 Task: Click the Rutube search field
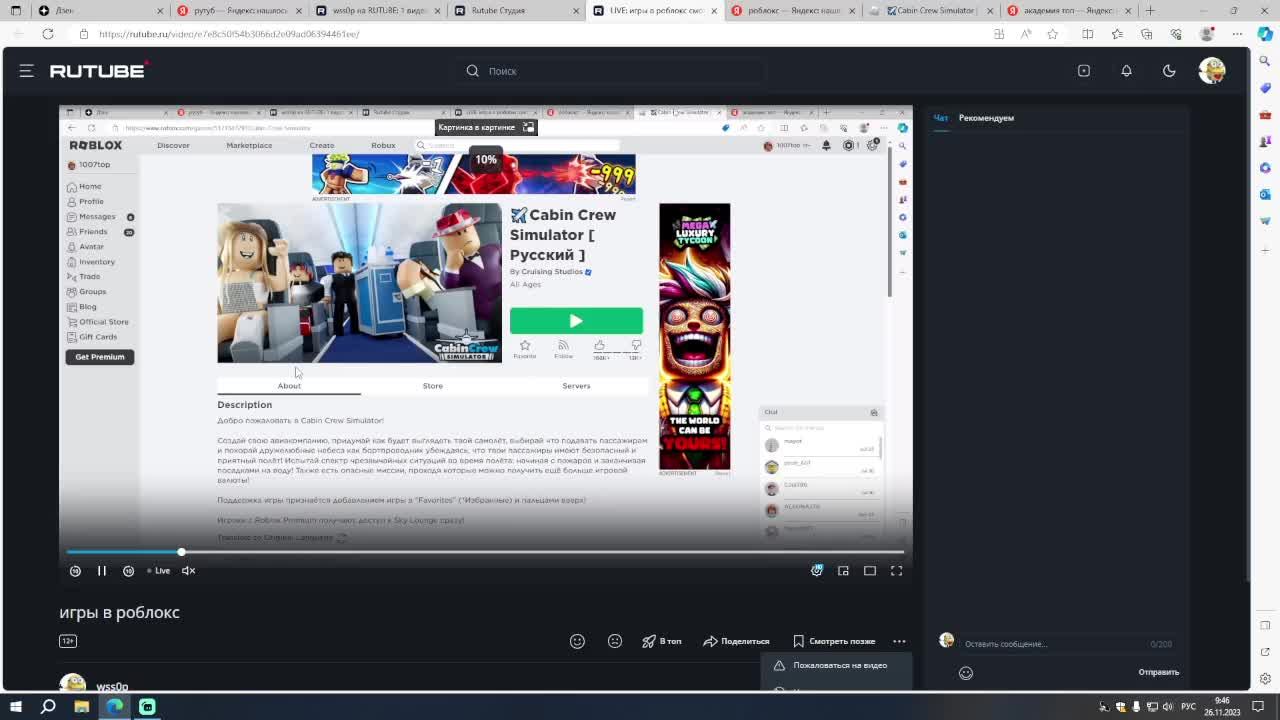point(613,71)
